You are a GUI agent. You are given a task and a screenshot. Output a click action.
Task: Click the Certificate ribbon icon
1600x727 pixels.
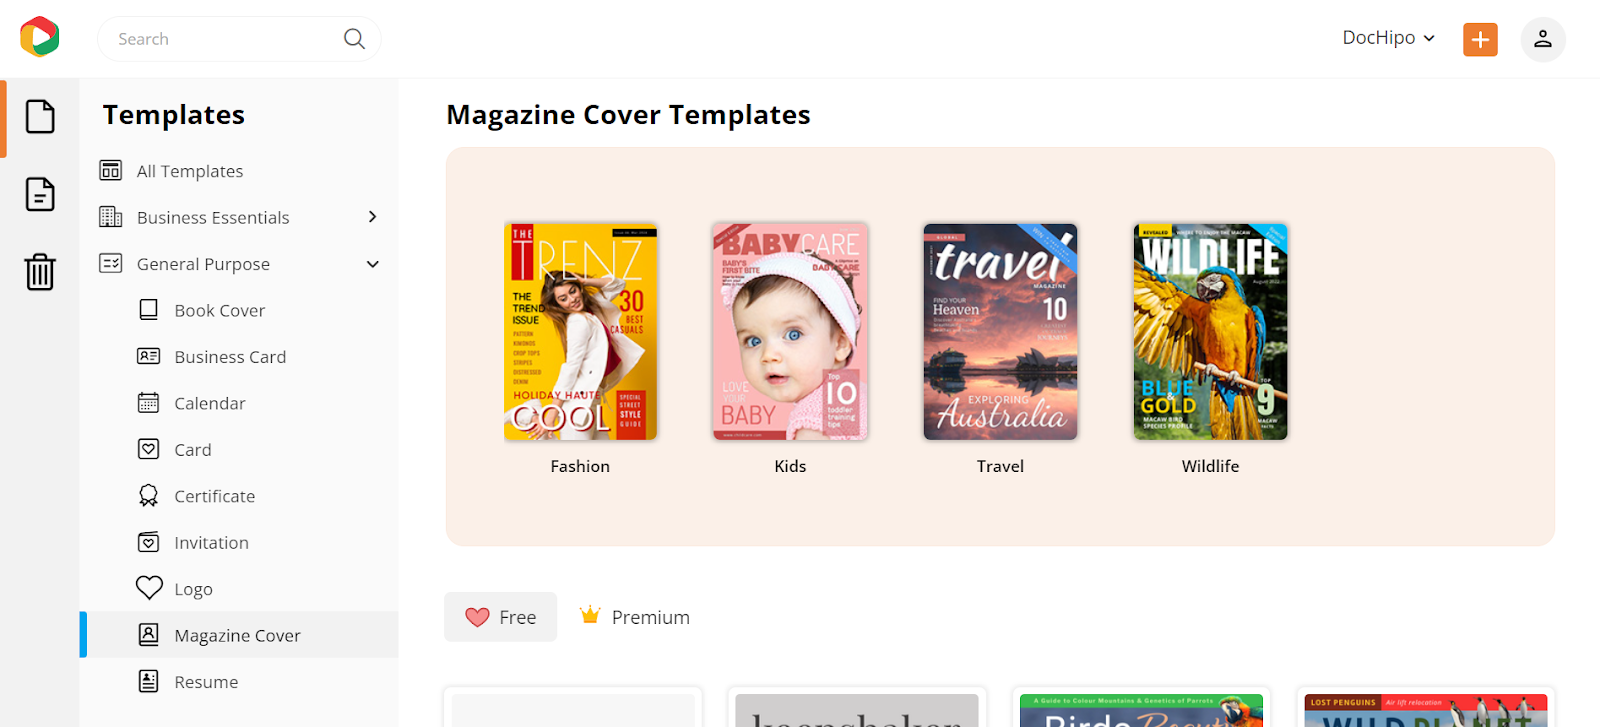[148, 496]
